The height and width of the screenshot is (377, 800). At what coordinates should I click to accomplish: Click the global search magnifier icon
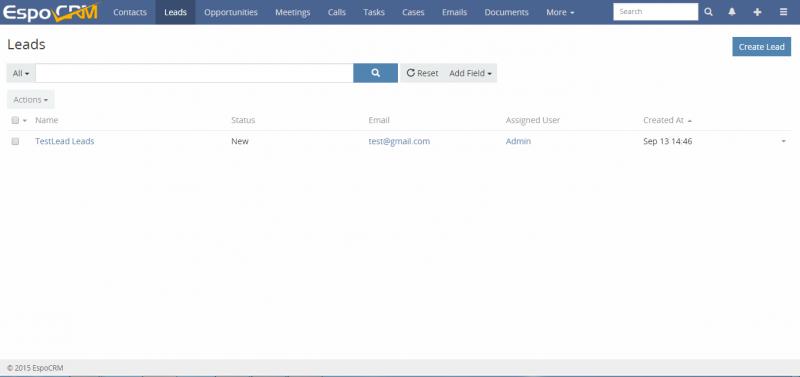[709, 12]
